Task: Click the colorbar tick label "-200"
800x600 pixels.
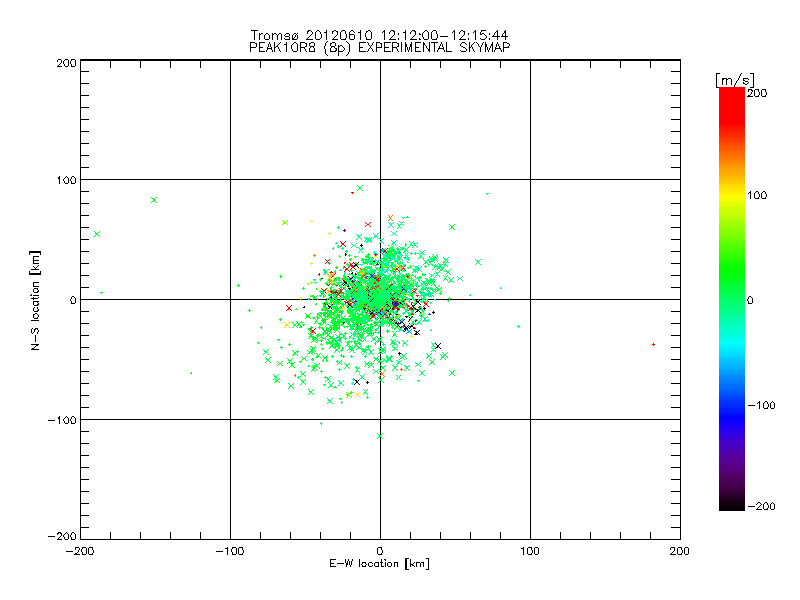Action: point(761,506)
